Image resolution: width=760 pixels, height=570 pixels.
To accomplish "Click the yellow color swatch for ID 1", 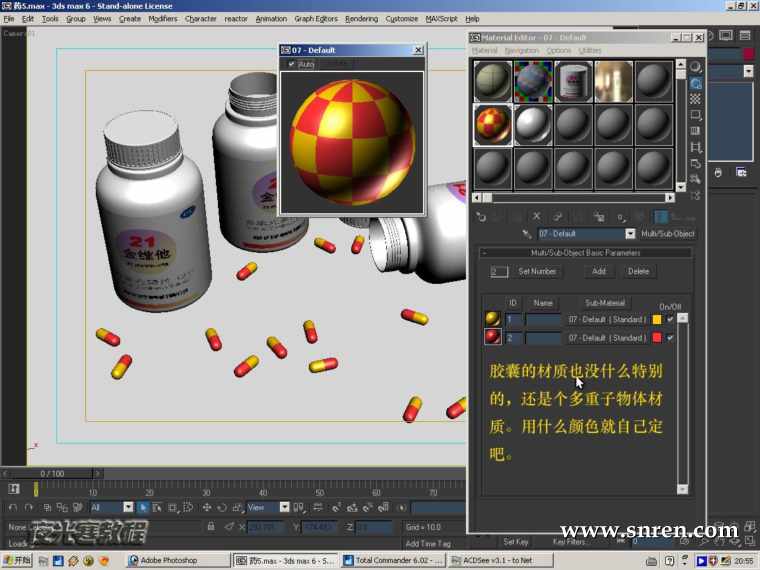I will [656, 320].
